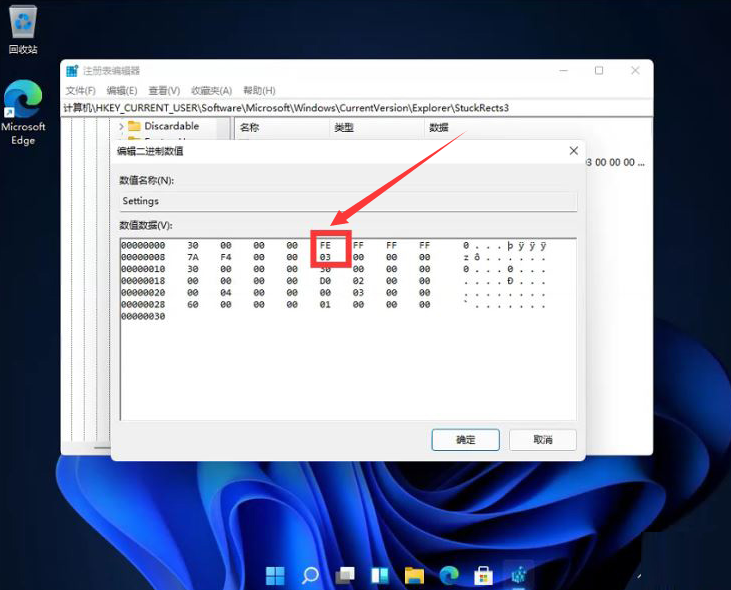Close the Registry Editor window

point(635,70)
